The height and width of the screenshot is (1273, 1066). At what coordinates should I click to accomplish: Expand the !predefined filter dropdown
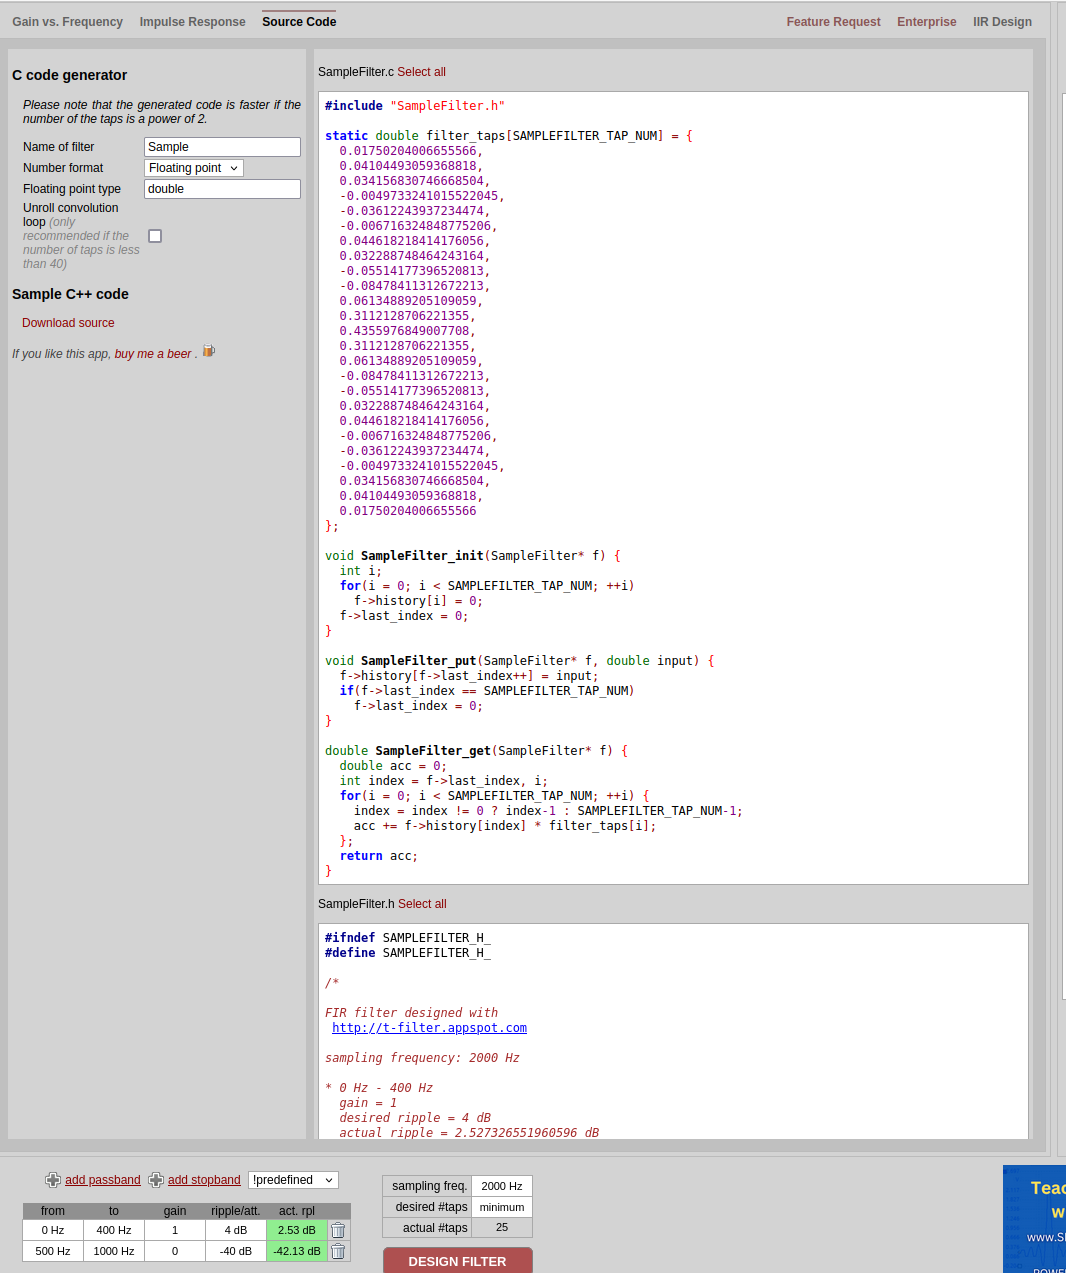293,1180
